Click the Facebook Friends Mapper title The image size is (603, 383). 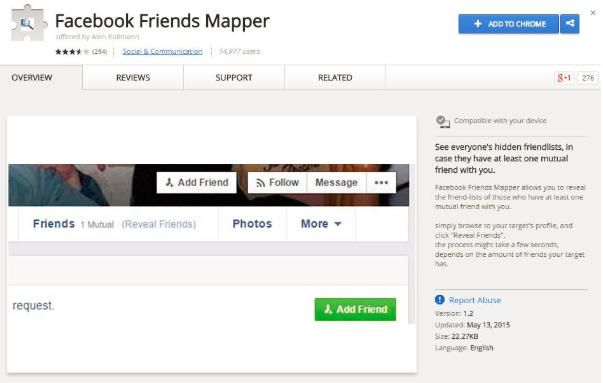click(x=162, y=21)
